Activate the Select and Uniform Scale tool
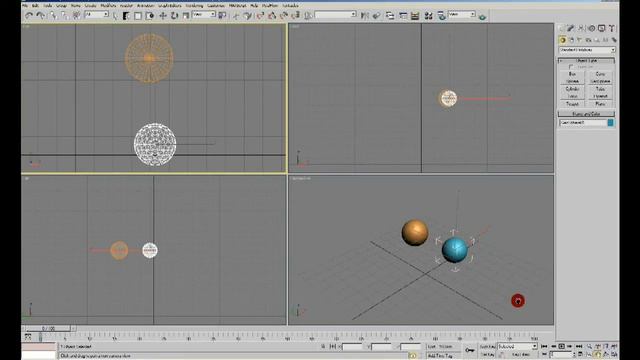 coord(186,16)
